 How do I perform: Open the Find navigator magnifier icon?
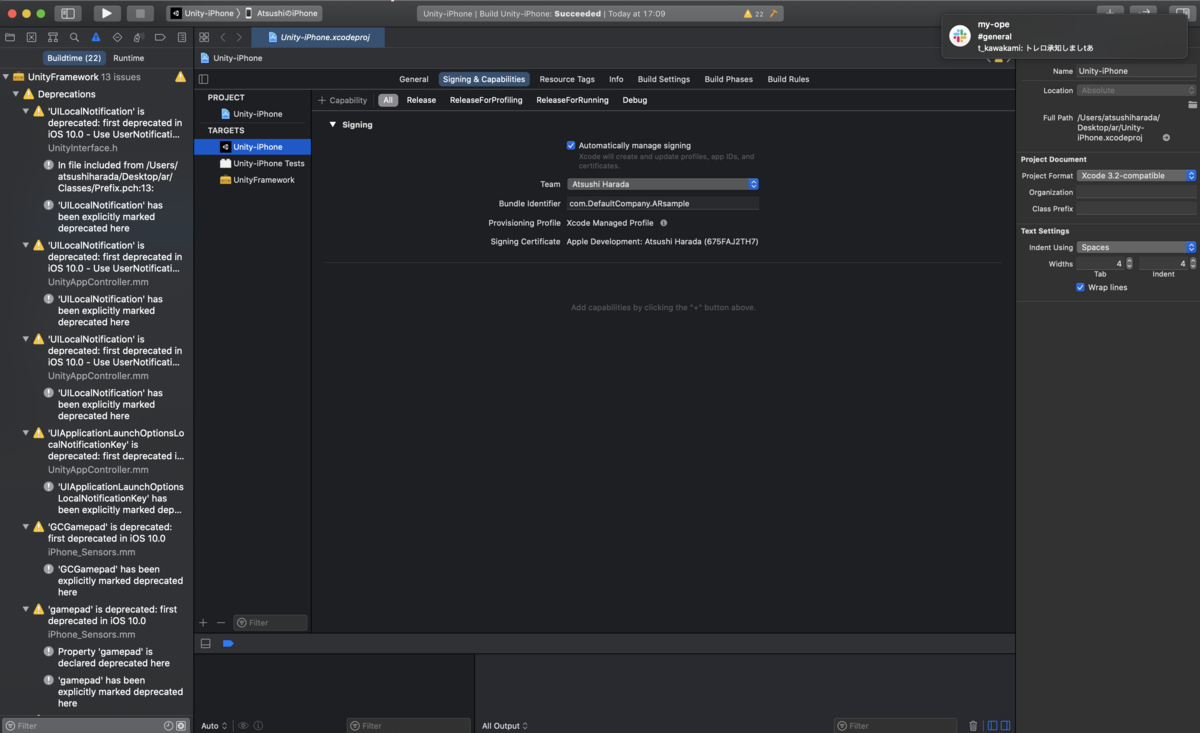coord(74,37)
